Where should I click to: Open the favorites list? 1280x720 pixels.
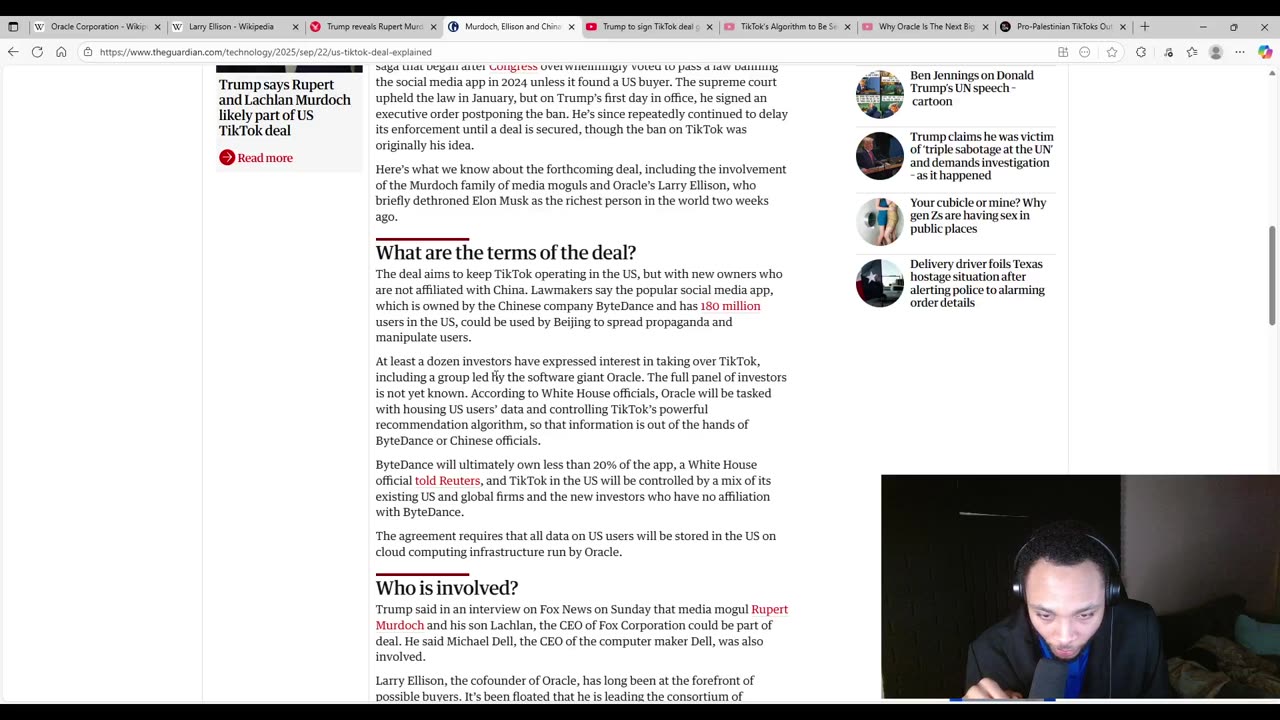[1191, 52]
